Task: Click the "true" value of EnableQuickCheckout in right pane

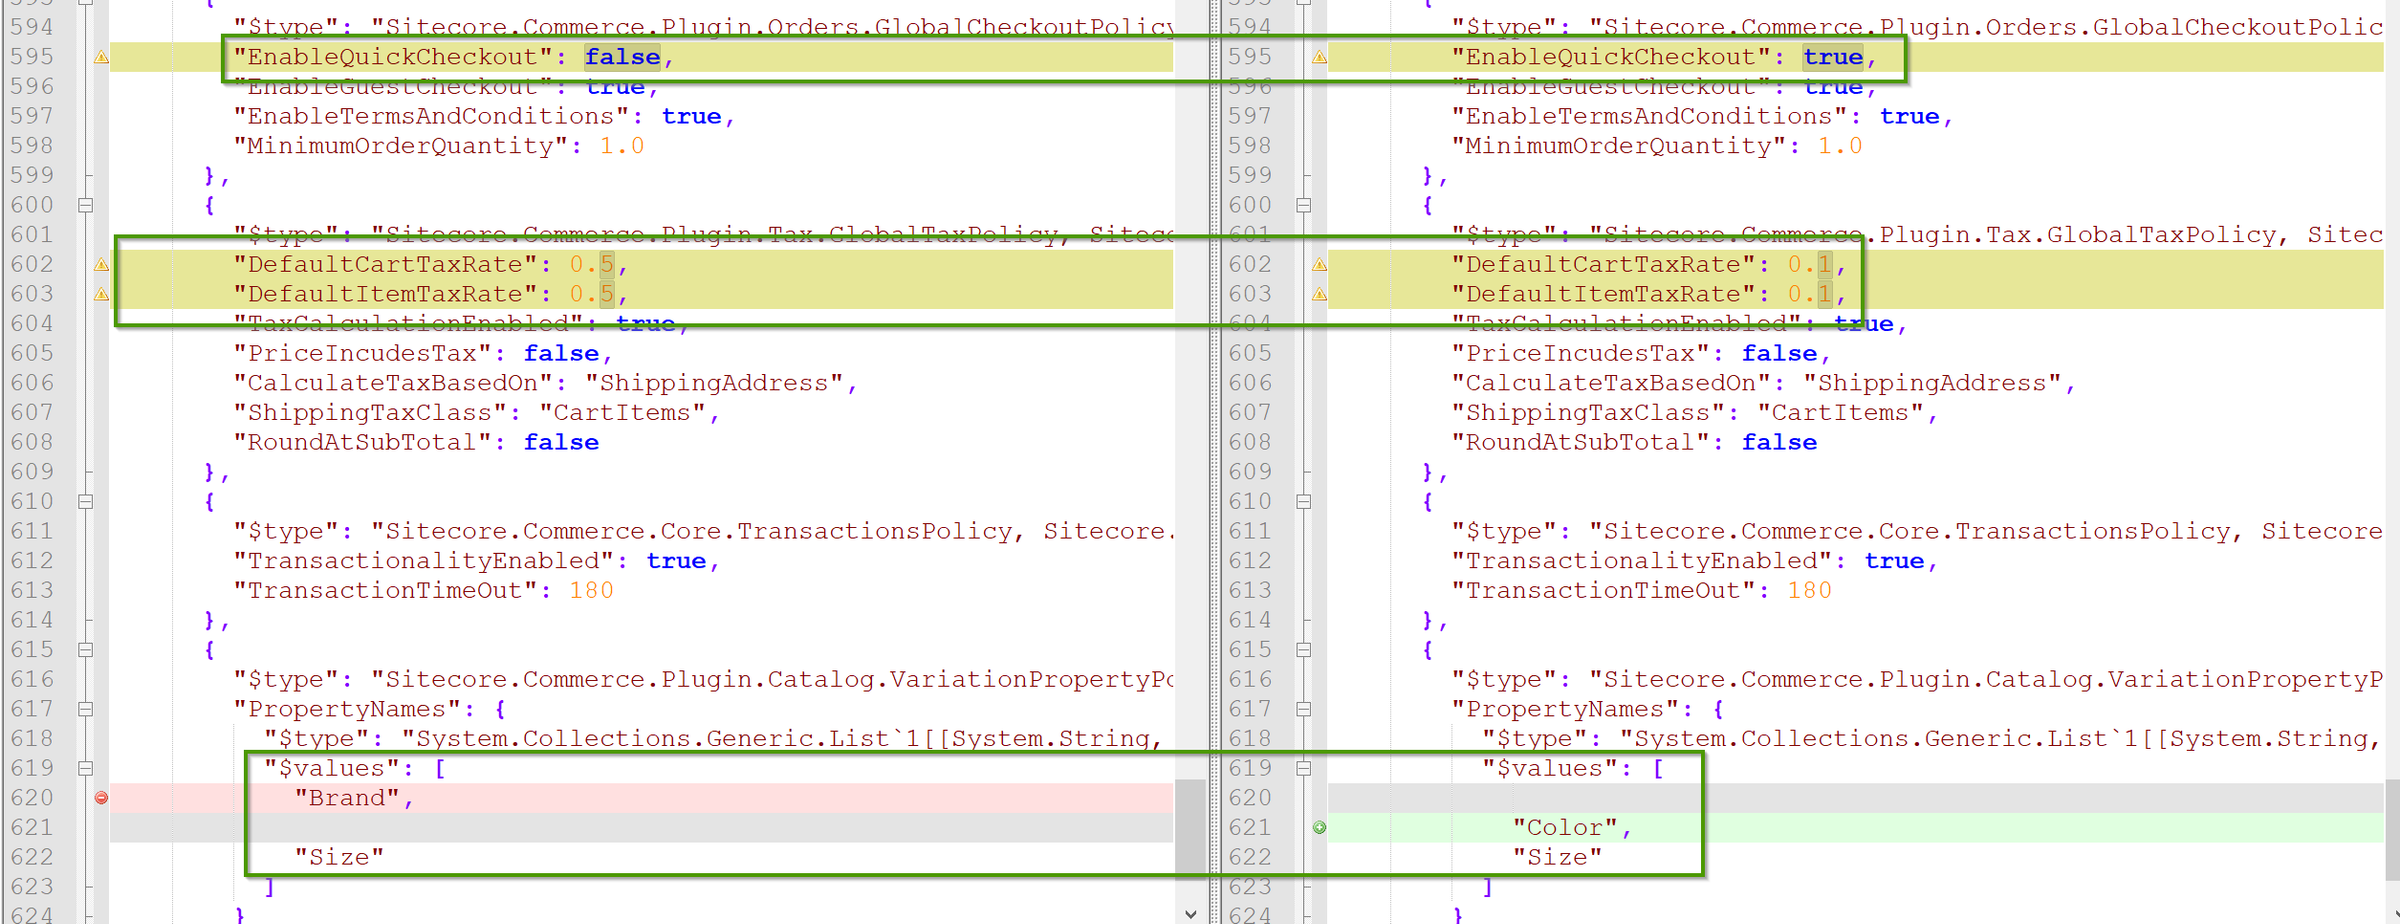Action: coord(1833,58)
